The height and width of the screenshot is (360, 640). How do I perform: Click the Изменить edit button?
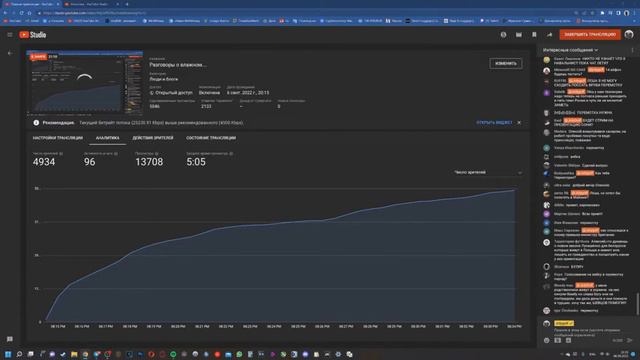click(506, 64)
